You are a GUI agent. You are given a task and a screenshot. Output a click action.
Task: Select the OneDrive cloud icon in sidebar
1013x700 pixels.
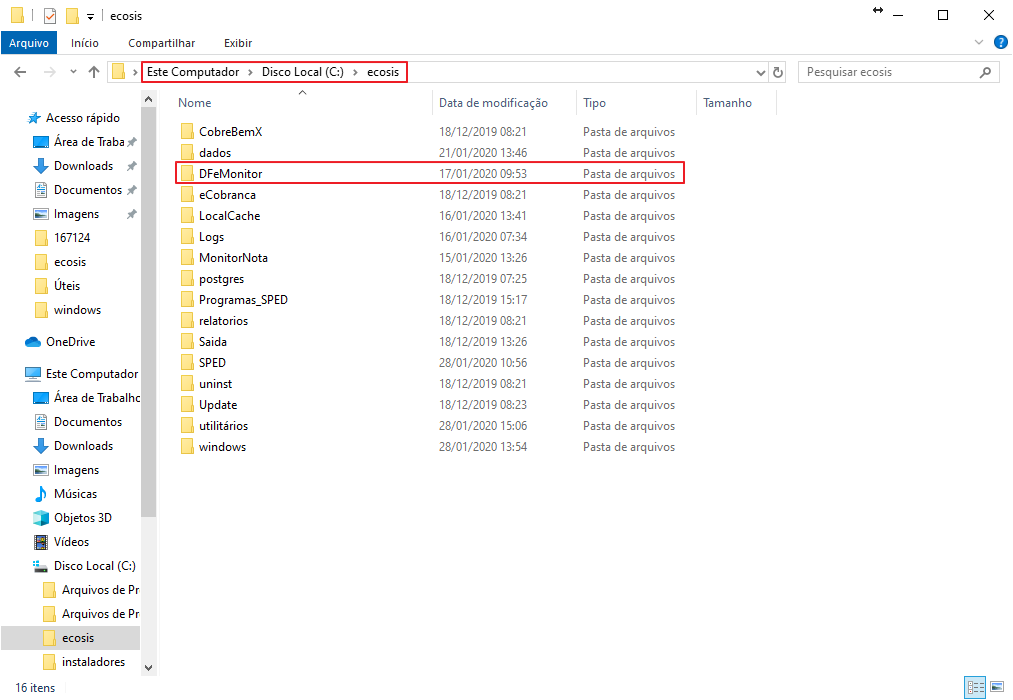tap(33, 342)
